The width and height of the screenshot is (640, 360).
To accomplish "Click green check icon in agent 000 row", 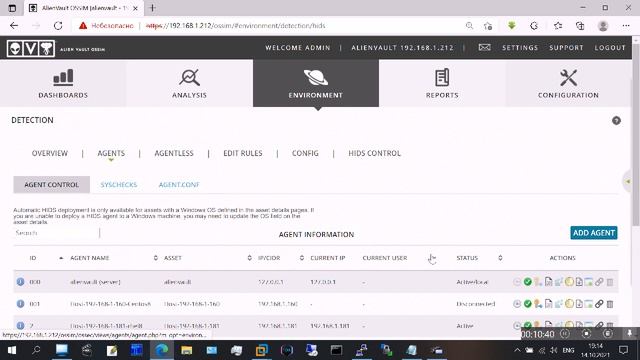I will tap(527, 282).
